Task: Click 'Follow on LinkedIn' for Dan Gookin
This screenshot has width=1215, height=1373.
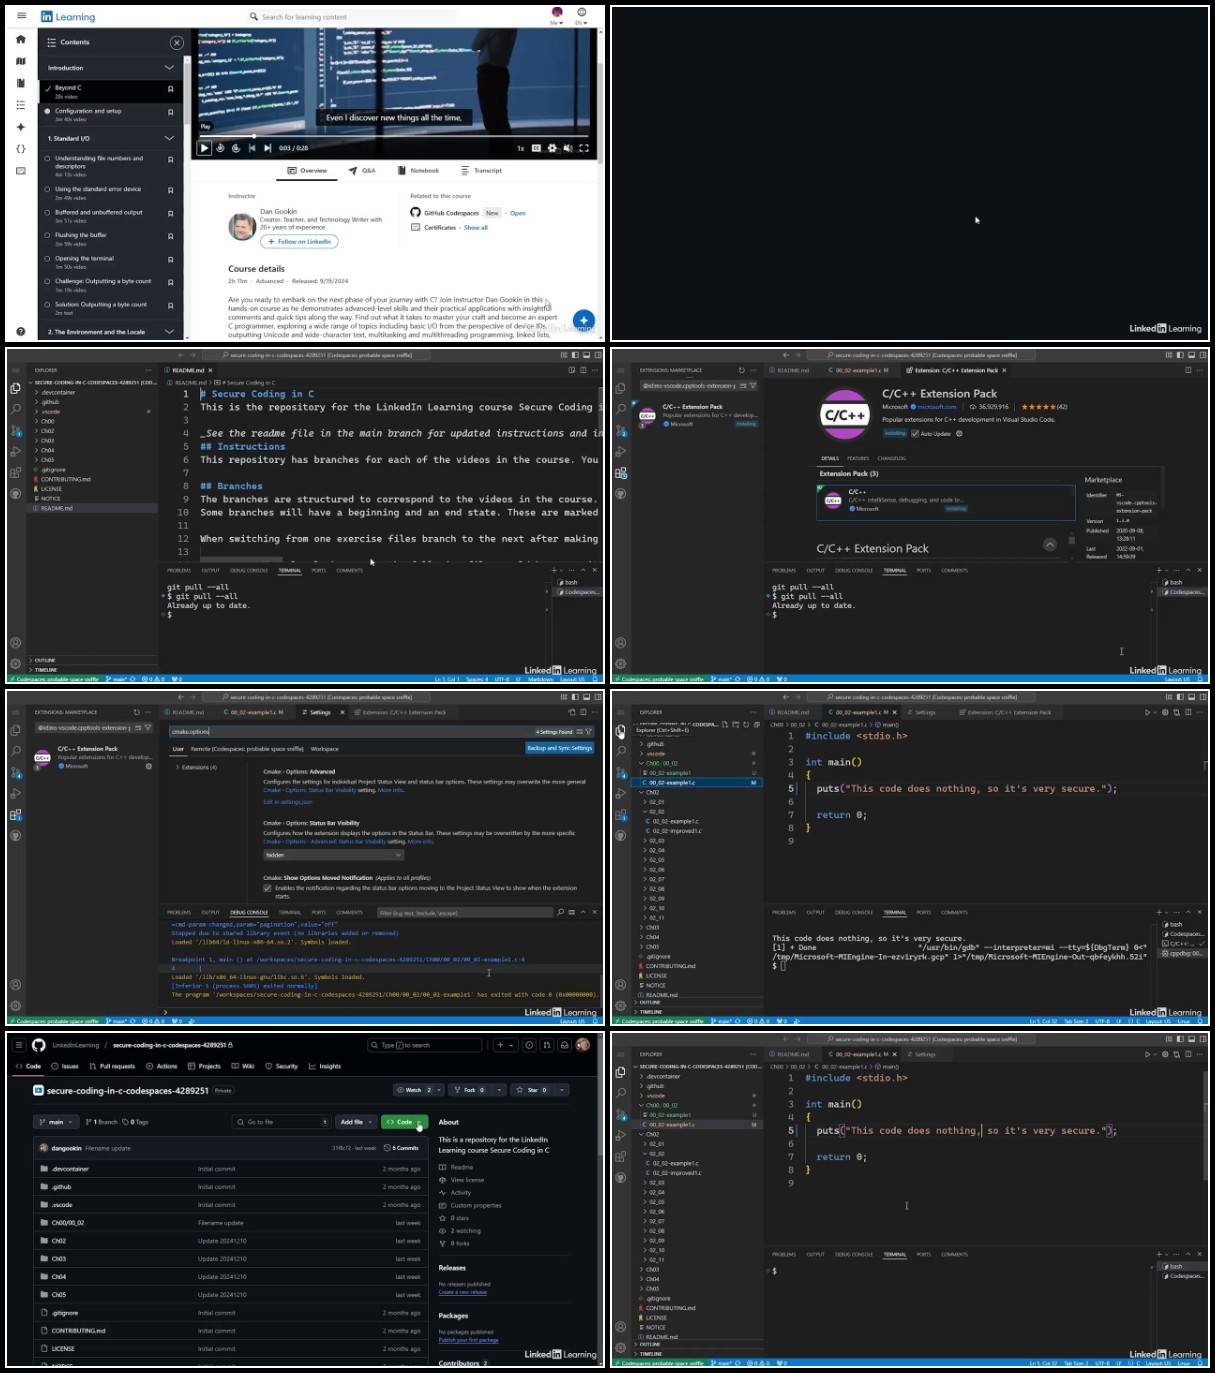Action: pos(299,242)
